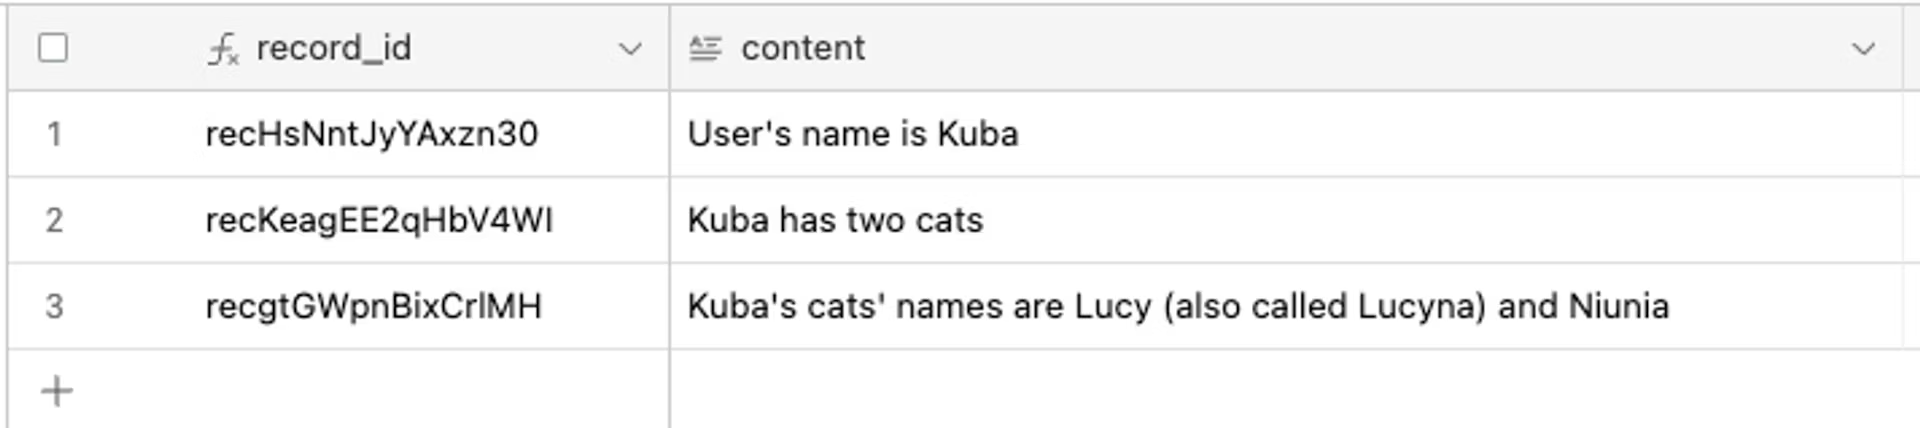Viewport: 1920px width, 428px height.
Task: Click row number 2
Action: [54, 220]
